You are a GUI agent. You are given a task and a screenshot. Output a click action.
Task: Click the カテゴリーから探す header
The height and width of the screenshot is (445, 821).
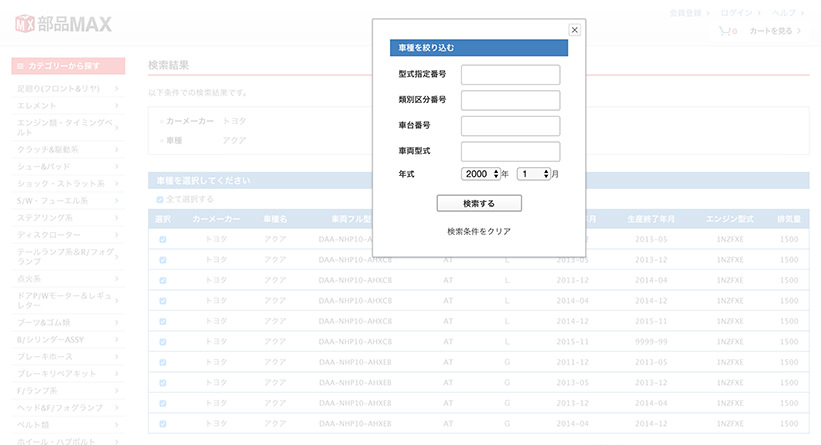pos(68,65)
